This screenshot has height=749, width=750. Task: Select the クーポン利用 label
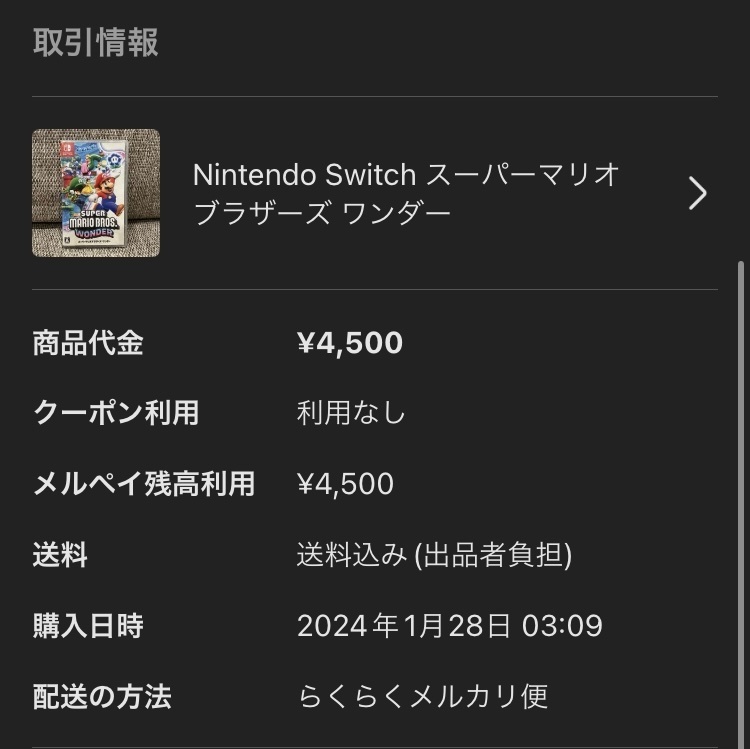pos(116,413)
